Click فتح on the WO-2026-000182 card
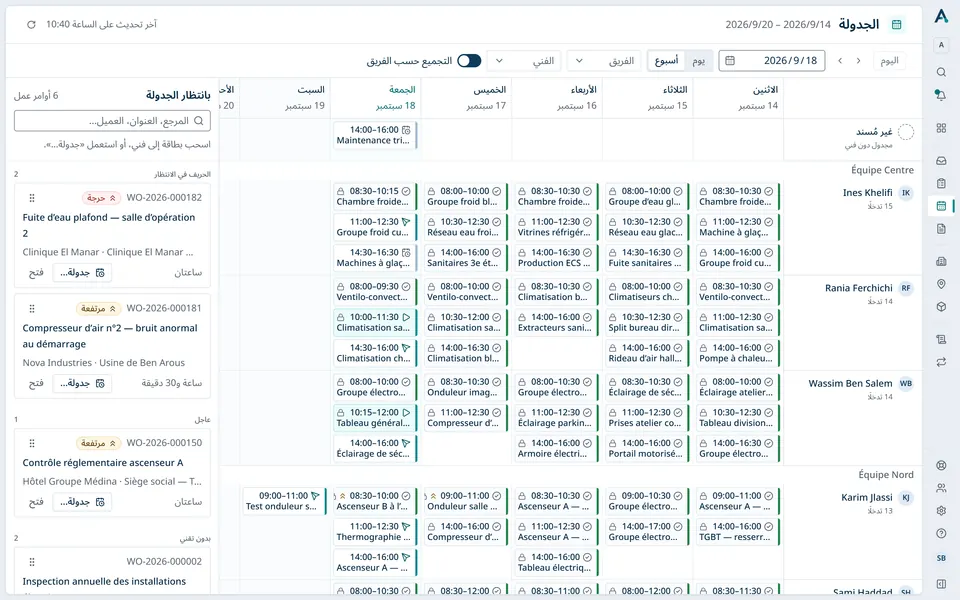Image resolution: width=960 pixels, height=600 pixels. pyautogui.click(x=36, y=272)
